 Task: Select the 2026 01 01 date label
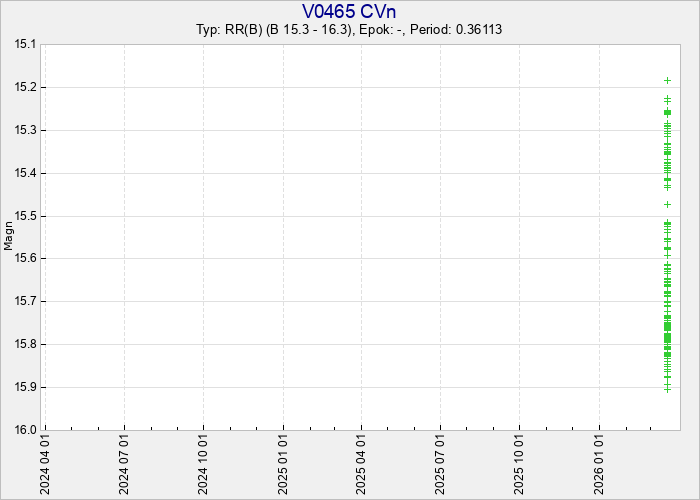[600, 465]
